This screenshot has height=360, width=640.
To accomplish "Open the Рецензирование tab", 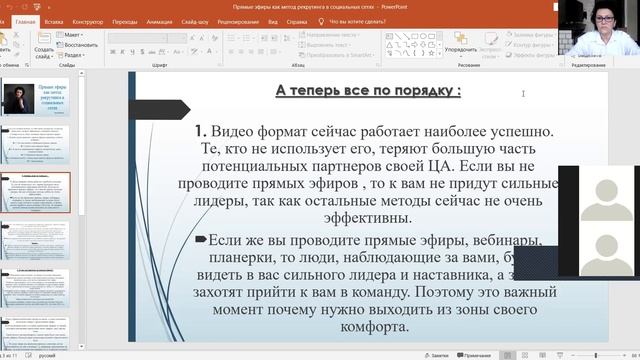I will tap(238, 22).
